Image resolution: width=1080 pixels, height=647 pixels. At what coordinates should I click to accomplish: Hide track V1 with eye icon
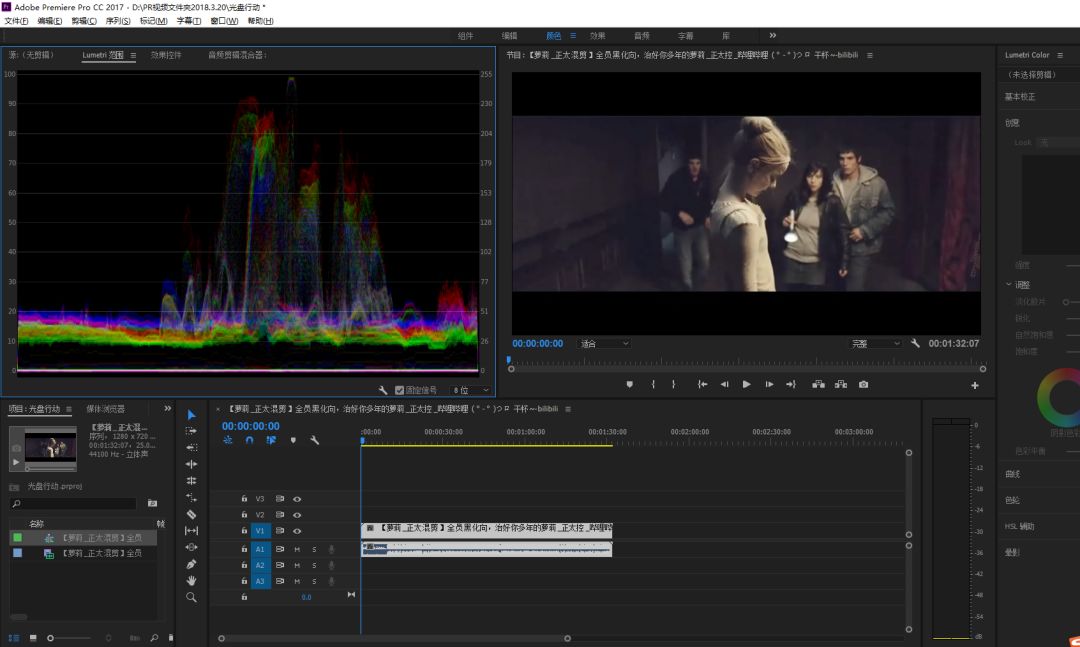[297, 531]
